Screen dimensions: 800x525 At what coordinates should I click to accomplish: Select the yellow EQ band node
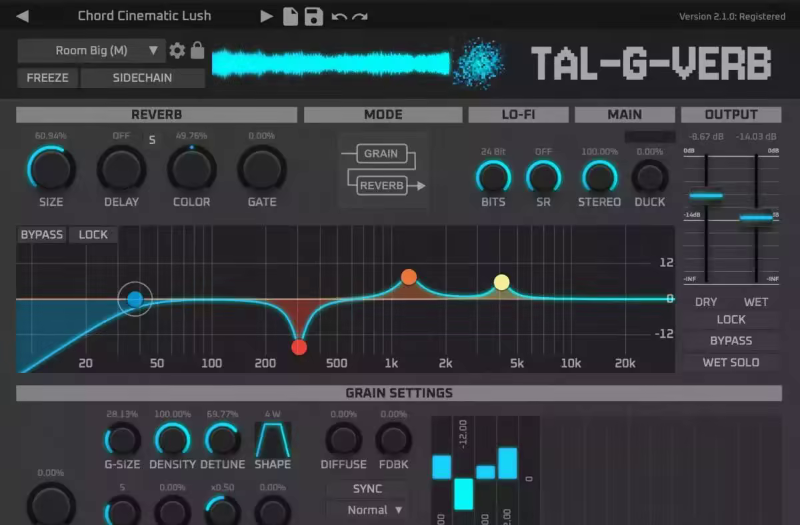click(502, 282)
